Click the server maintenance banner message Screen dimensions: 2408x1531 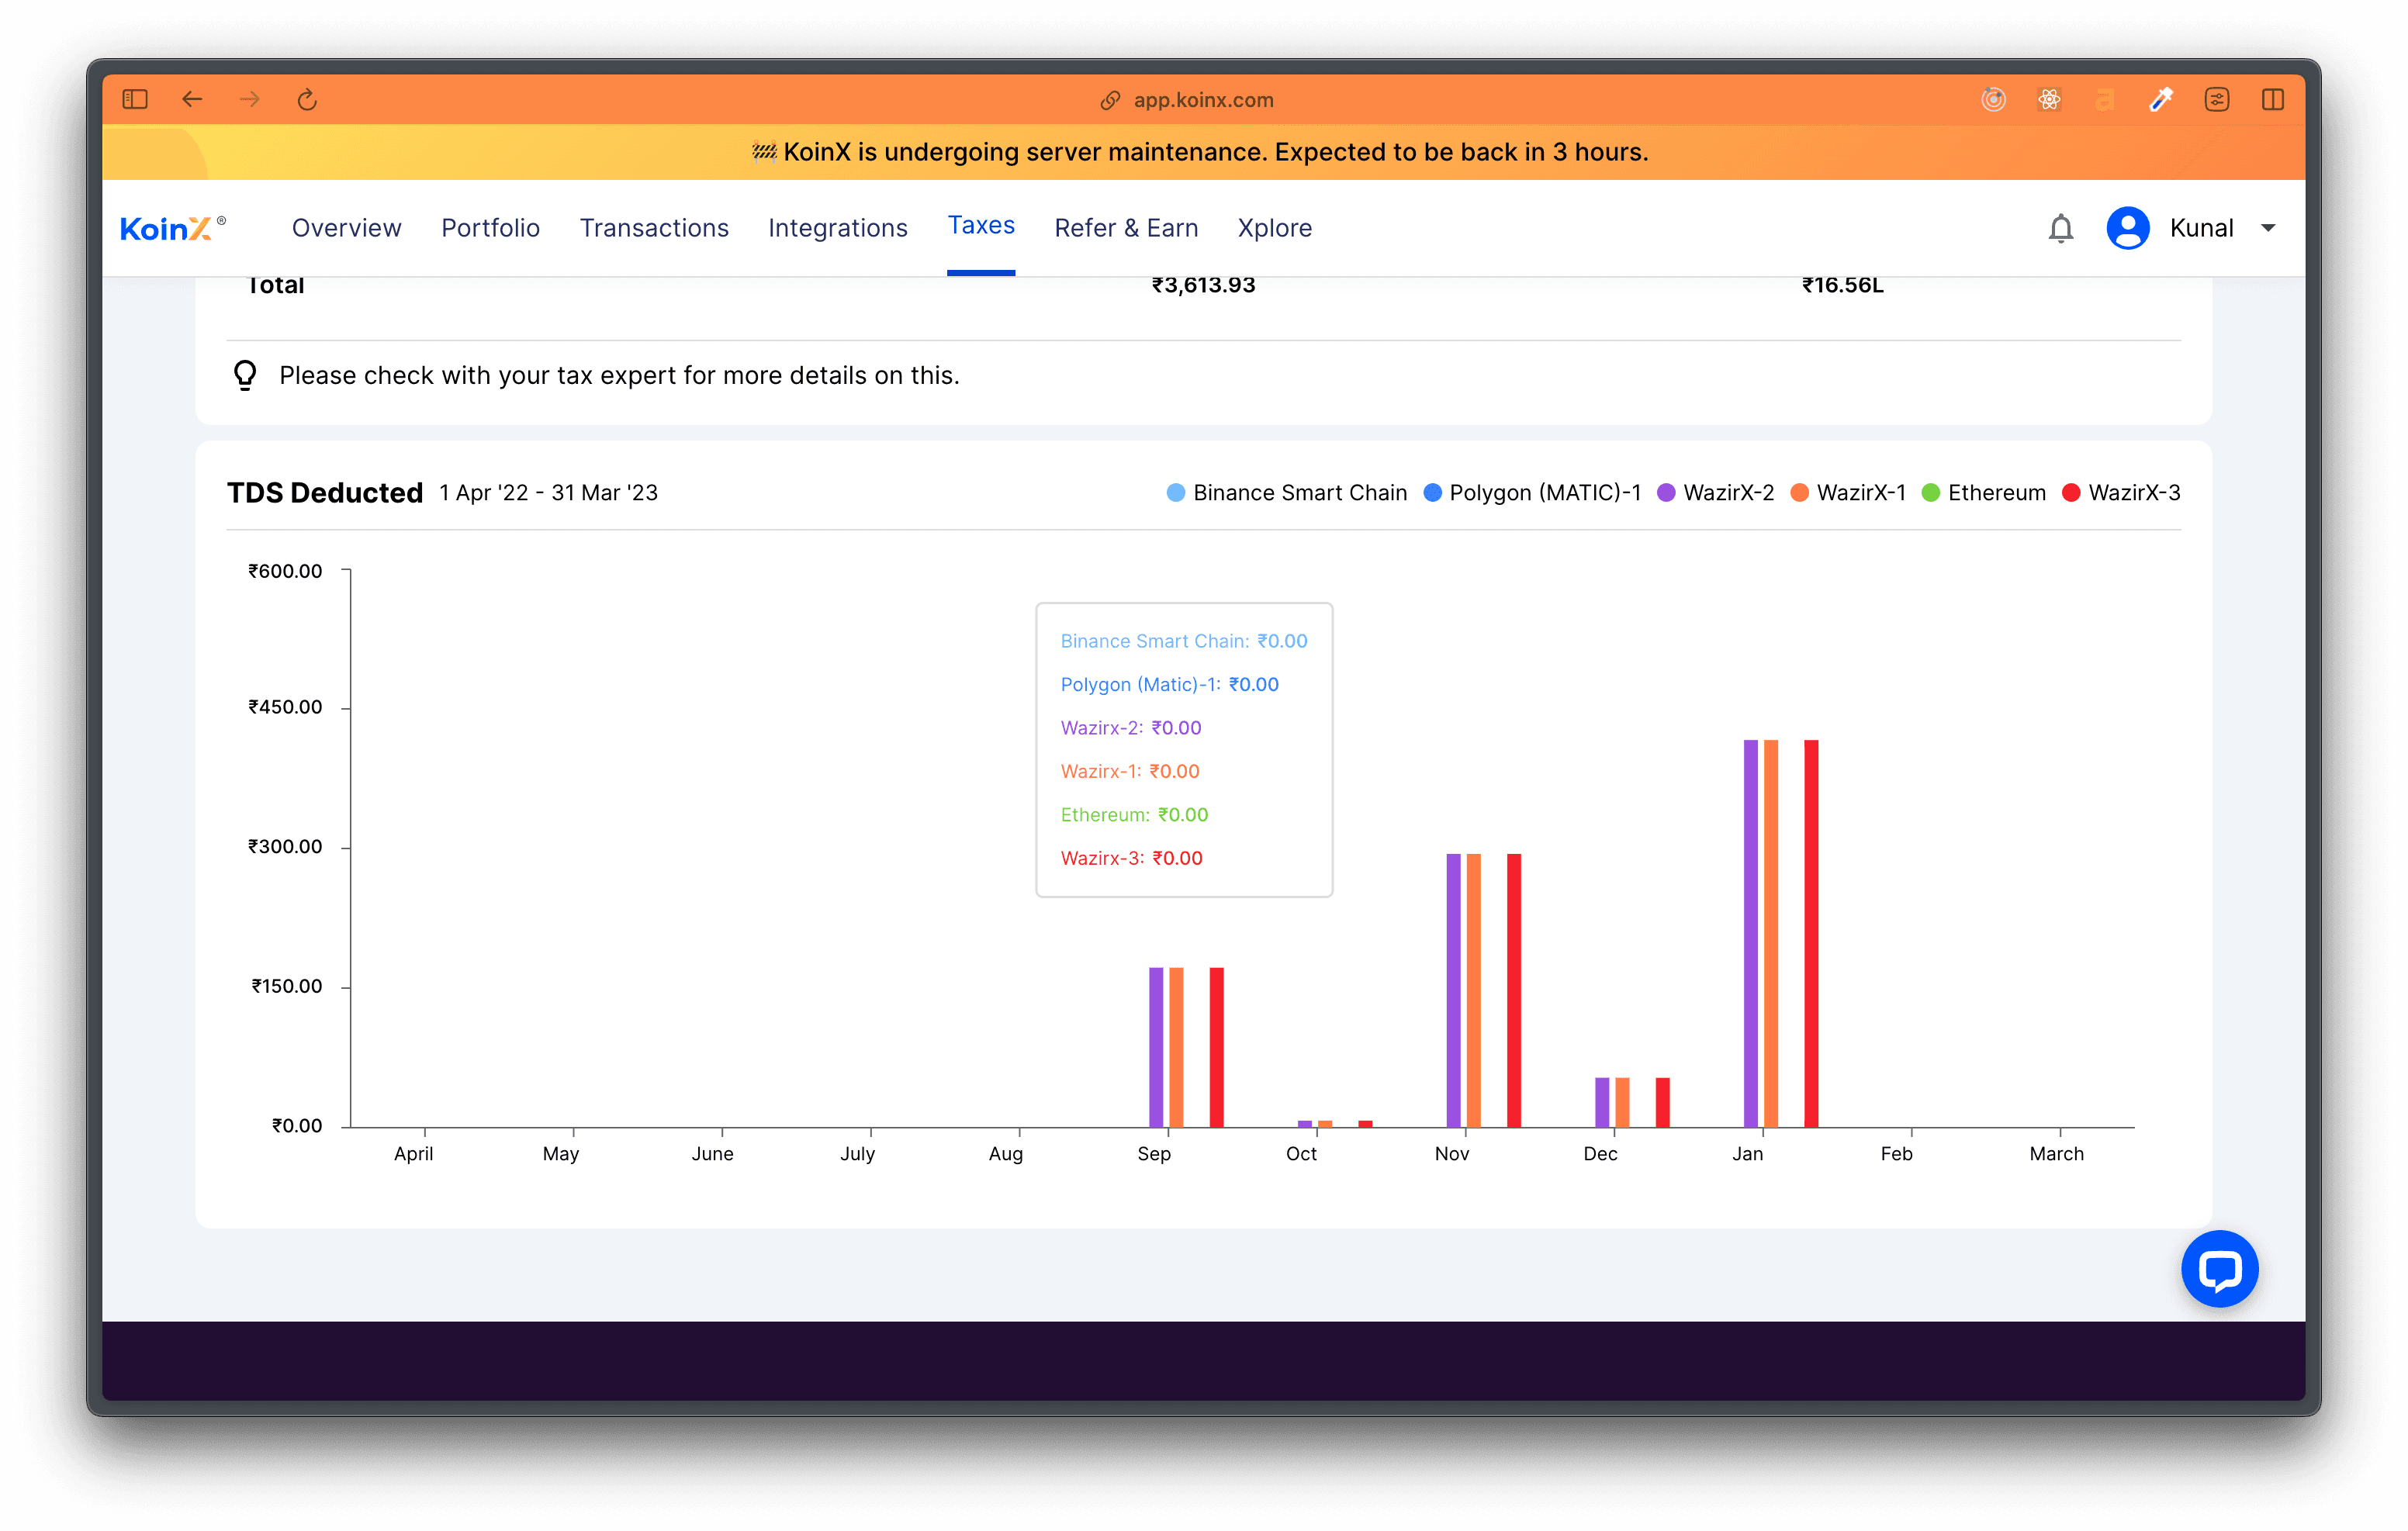point(1201,152)
